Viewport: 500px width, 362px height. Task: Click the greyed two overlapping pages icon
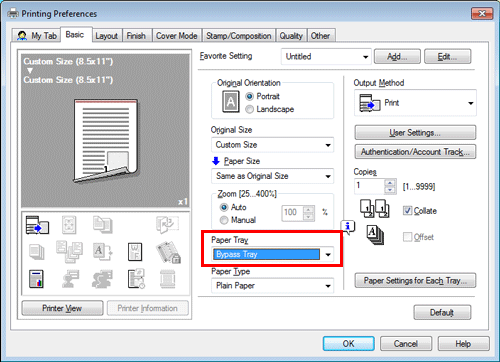(102, 224)
